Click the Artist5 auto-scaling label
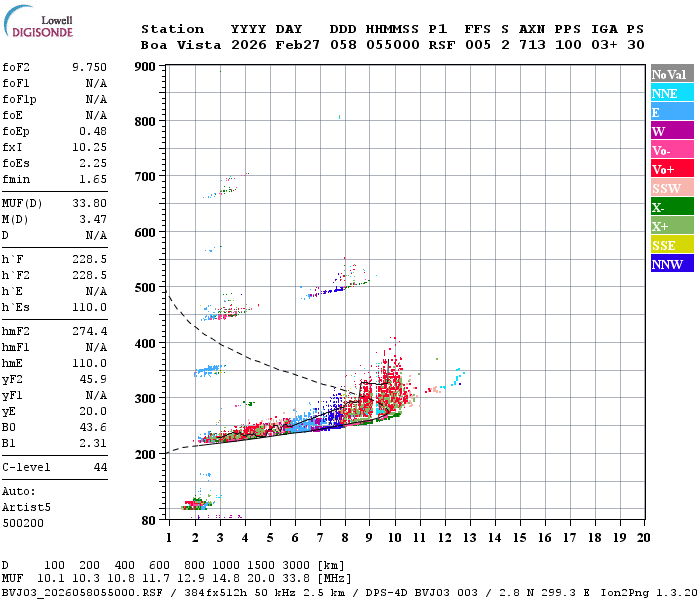The width and height of the screenshot is (700, 600). [26, 508]
